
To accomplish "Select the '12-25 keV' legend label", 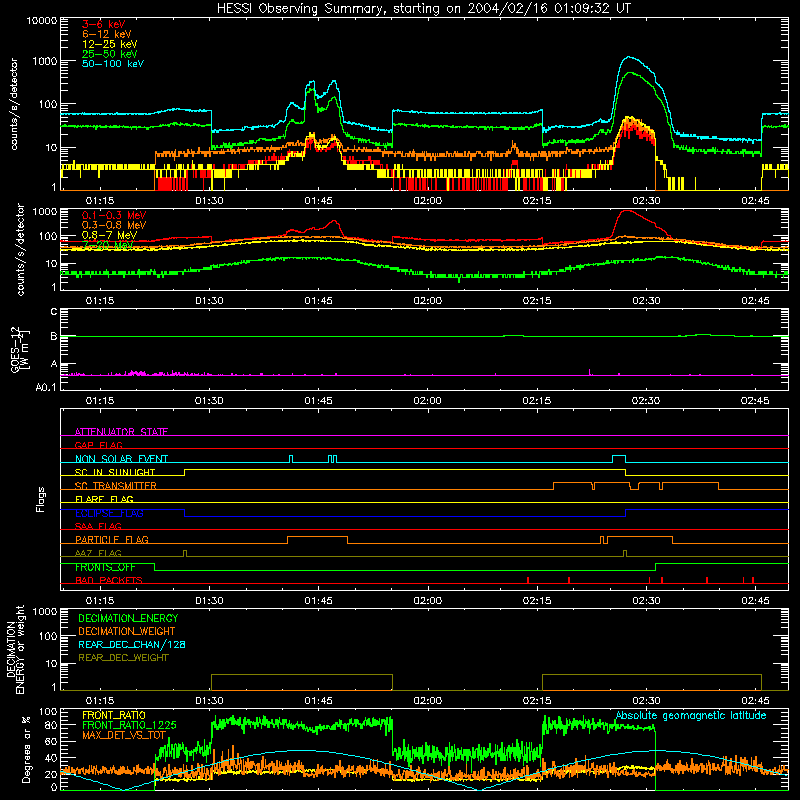I will pos(109,44).
